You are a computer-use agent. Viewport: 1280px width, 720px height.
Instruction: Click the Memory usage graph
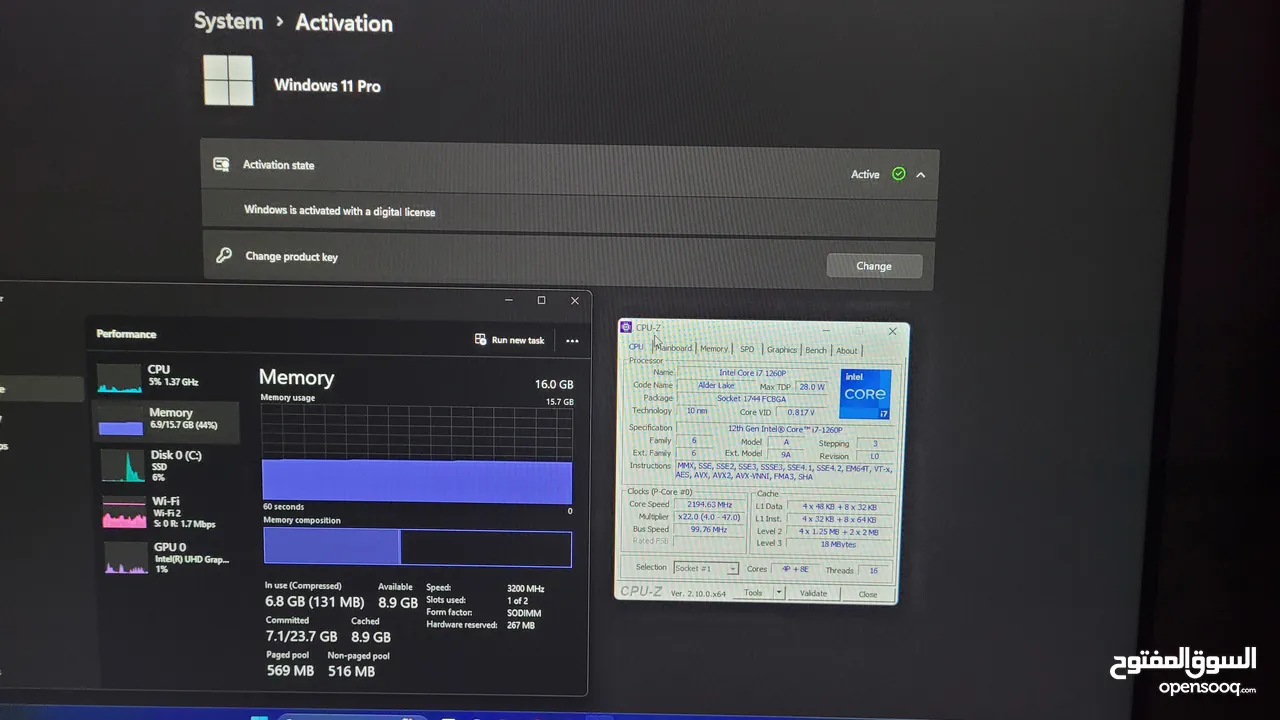point(417,454)
